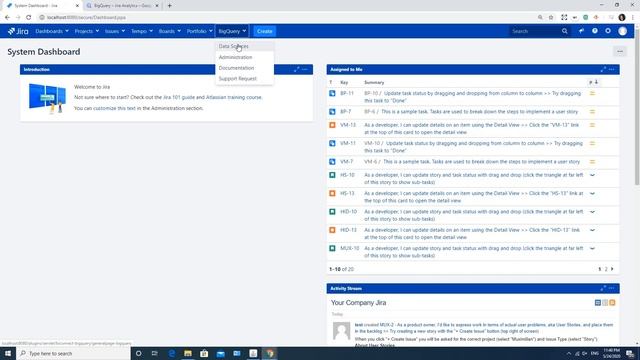Open the Boards dropdown menu

pos(169,31)
